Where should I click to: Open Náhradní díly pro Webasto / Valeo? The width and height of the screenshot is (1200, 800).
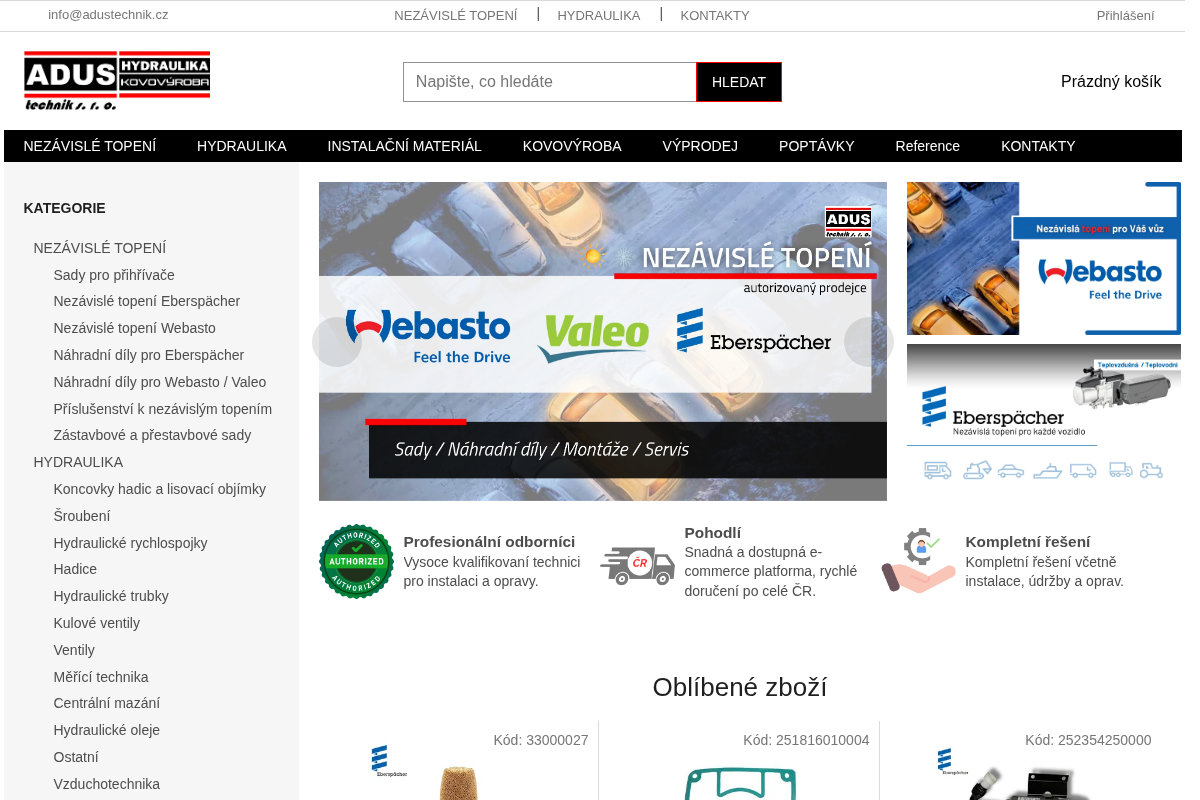click(160, 382)
